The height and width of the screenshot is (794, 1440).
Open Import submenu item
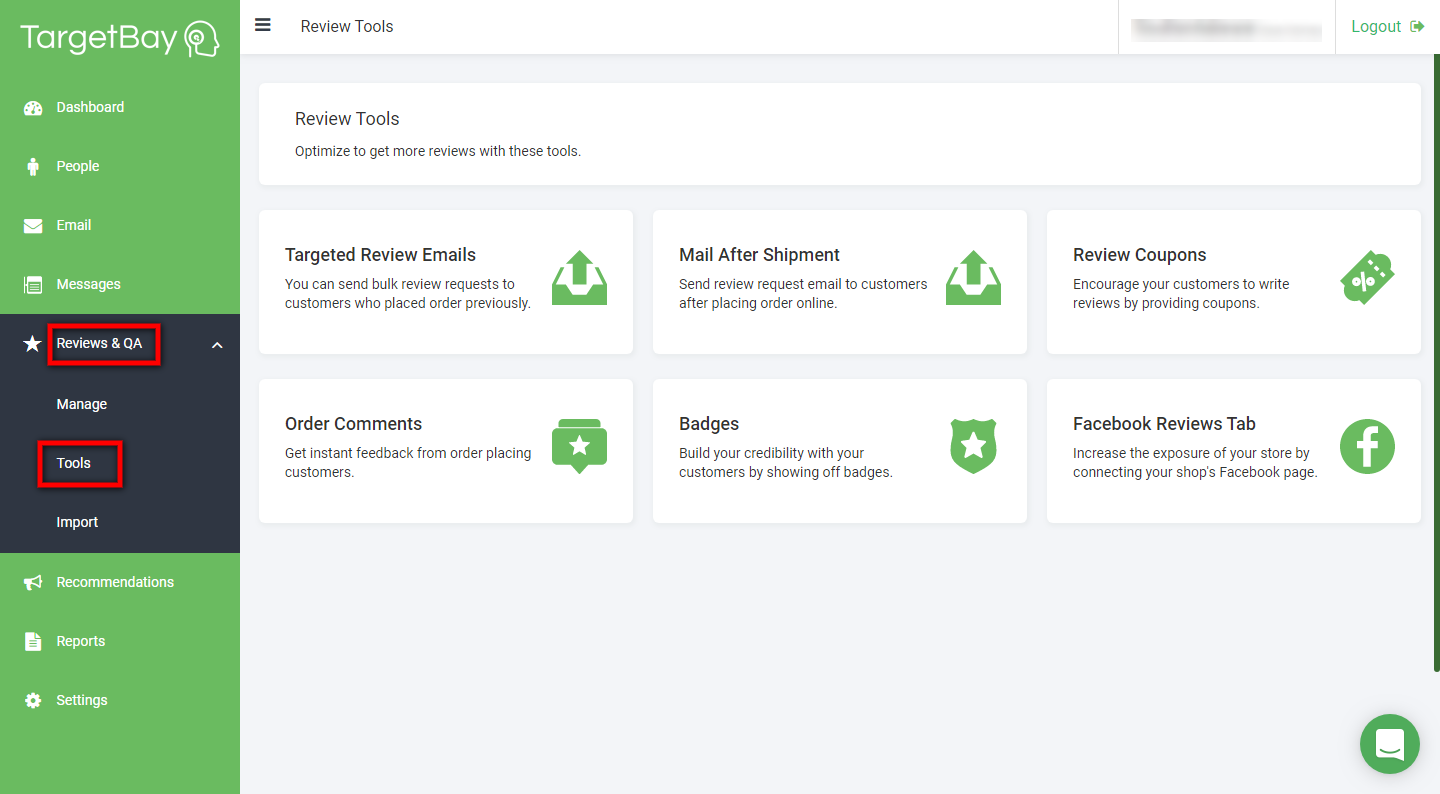77,522
